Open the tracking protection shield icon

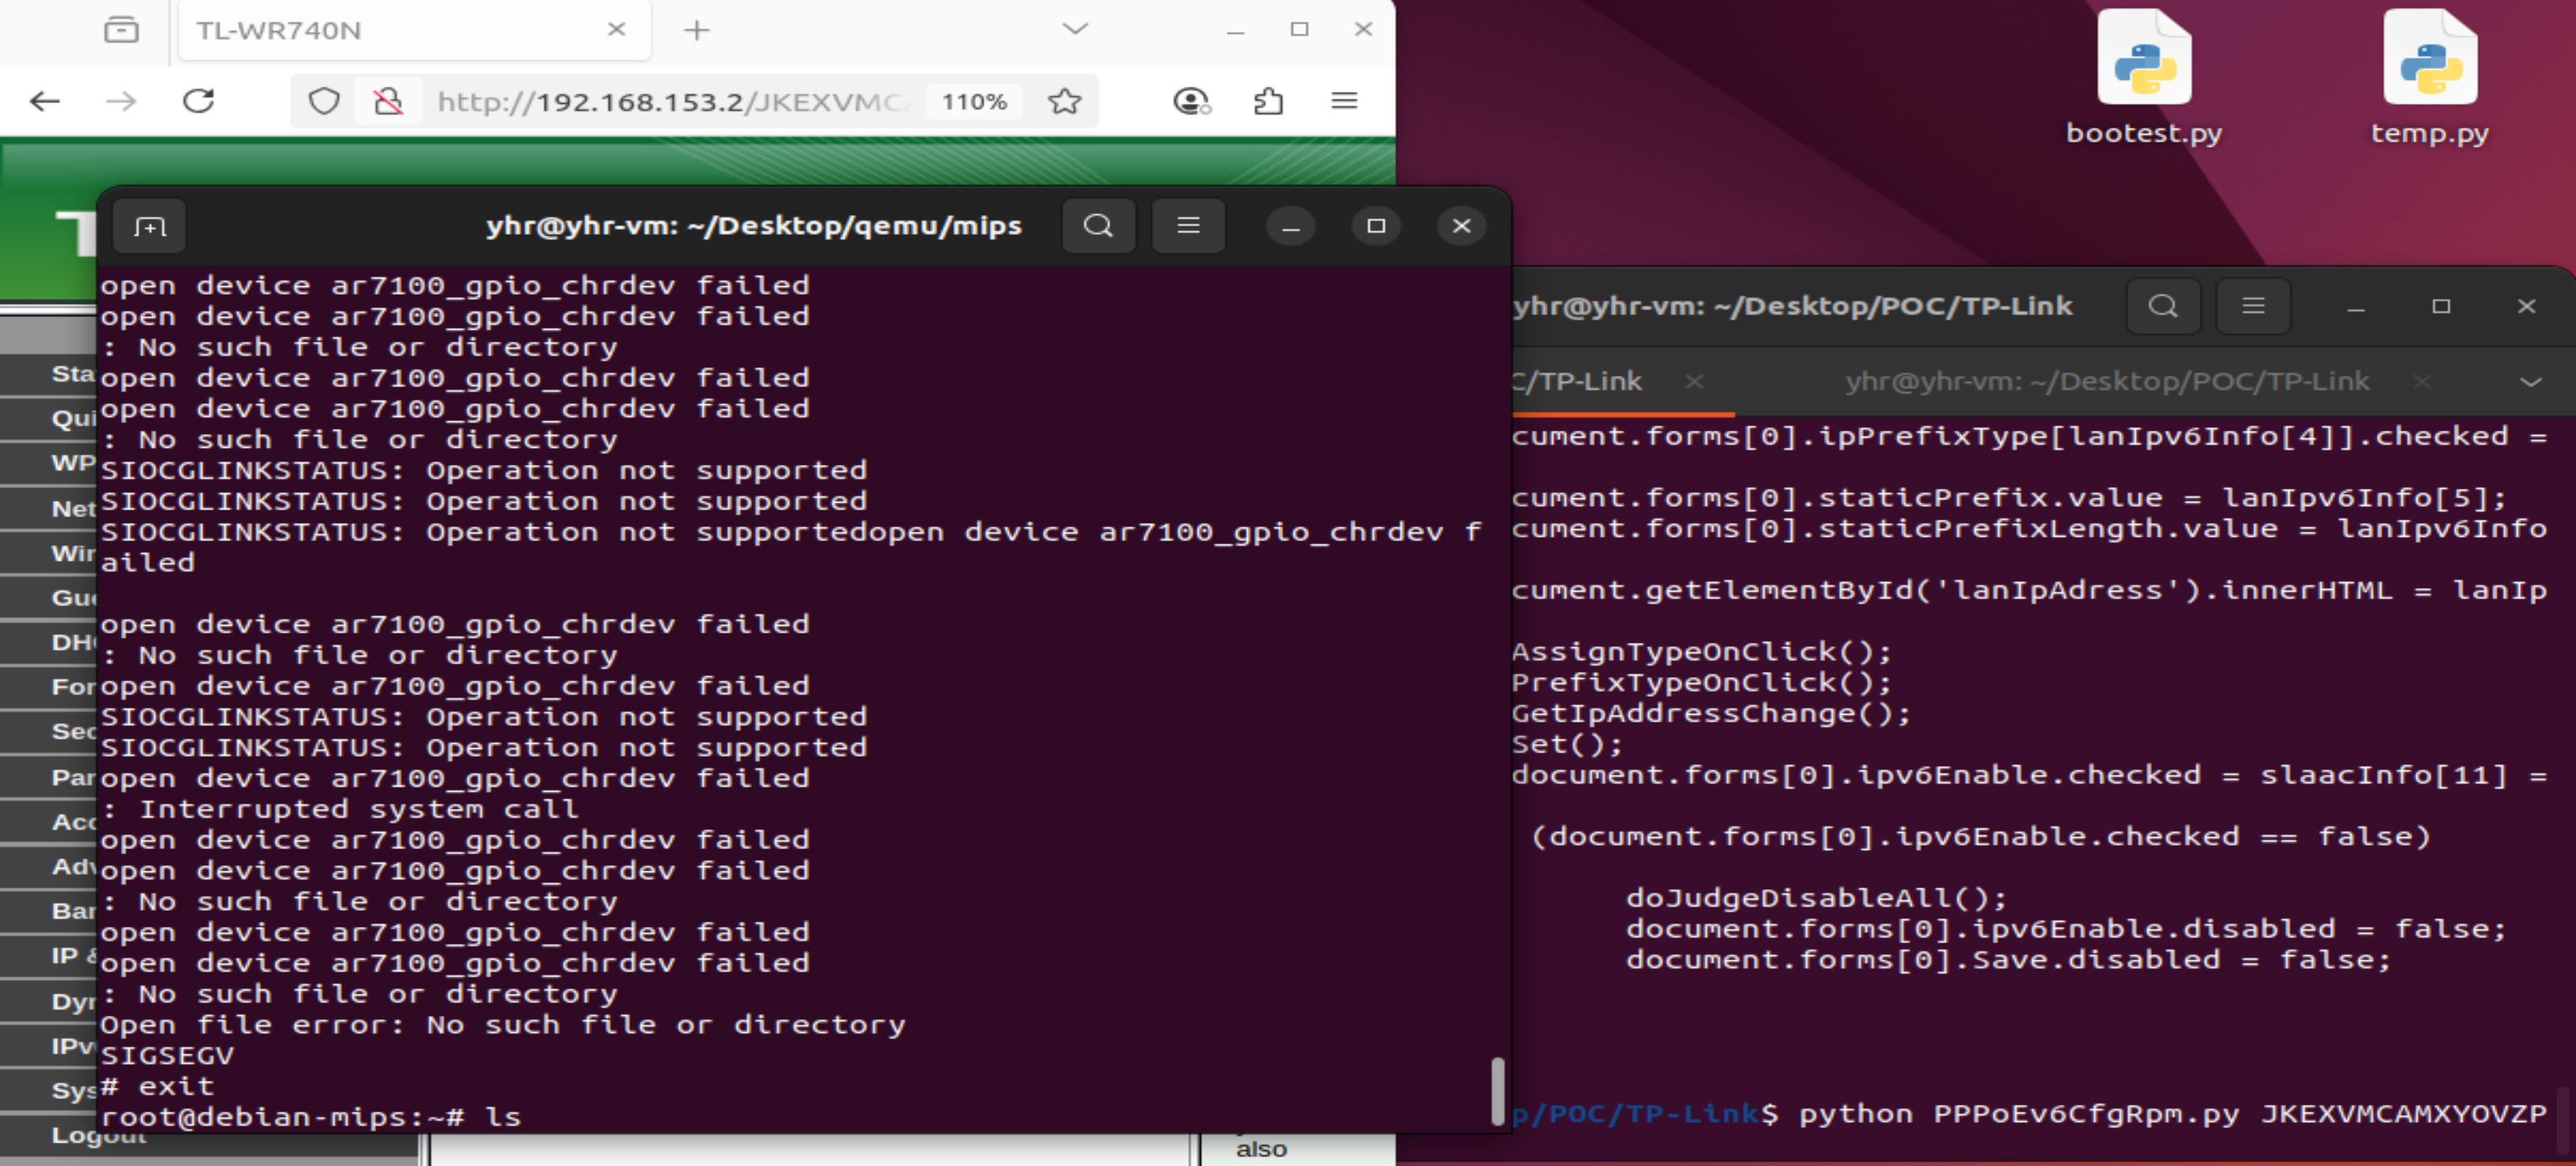323,101
